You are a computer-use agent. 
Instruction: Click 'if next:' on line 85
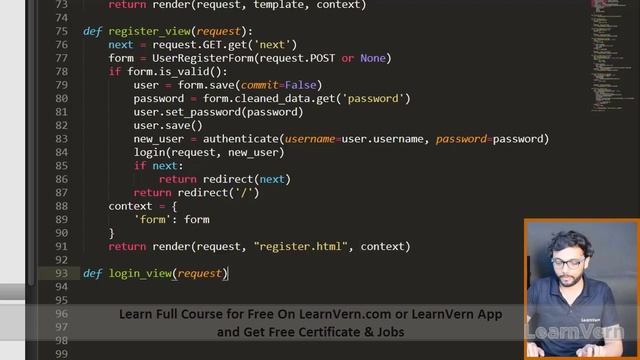coord(158,166)
